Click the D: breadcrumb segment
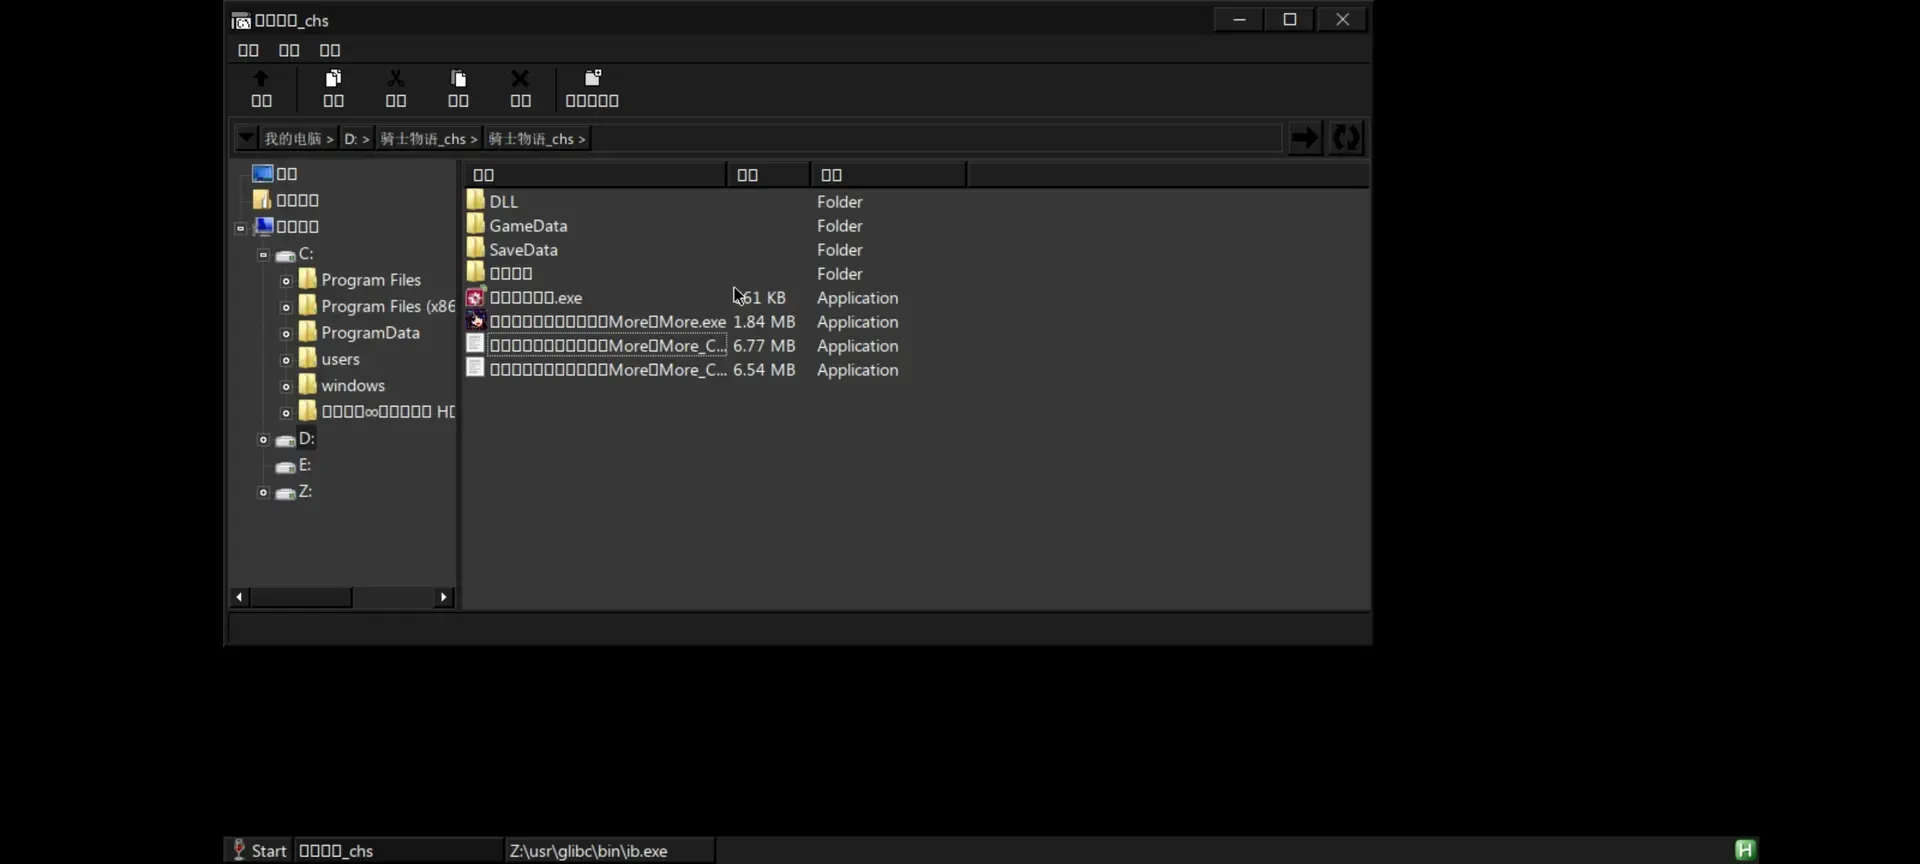 point(357,139)
